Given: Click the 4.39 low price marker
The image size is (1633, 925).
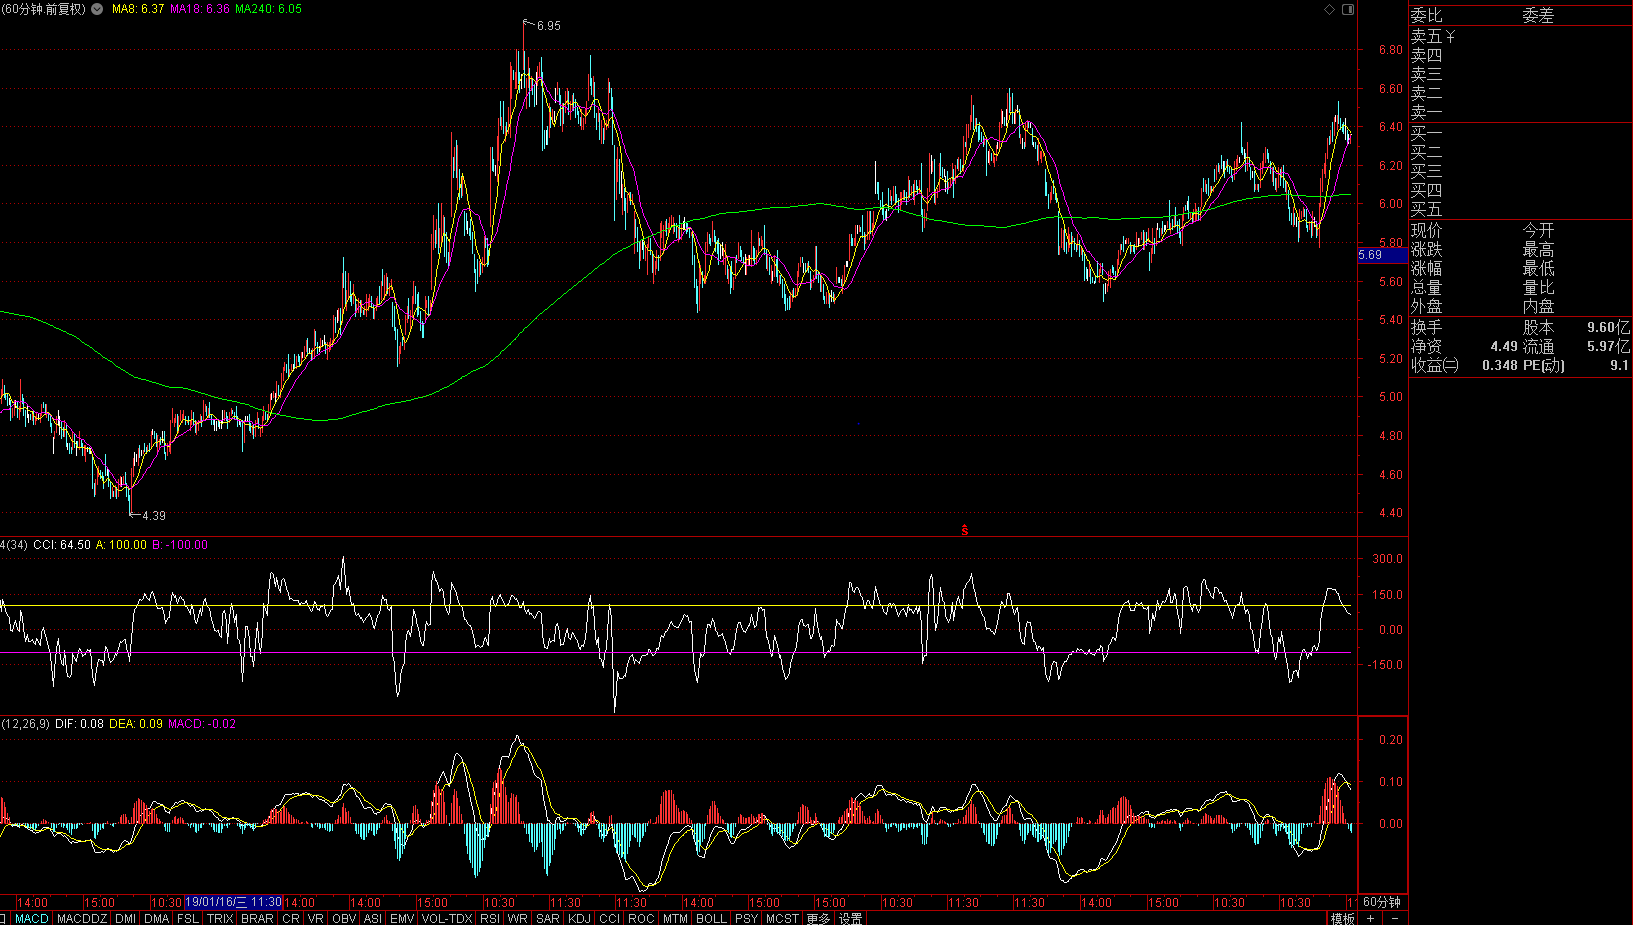Looking at the screenshot, I should (153, 516).
